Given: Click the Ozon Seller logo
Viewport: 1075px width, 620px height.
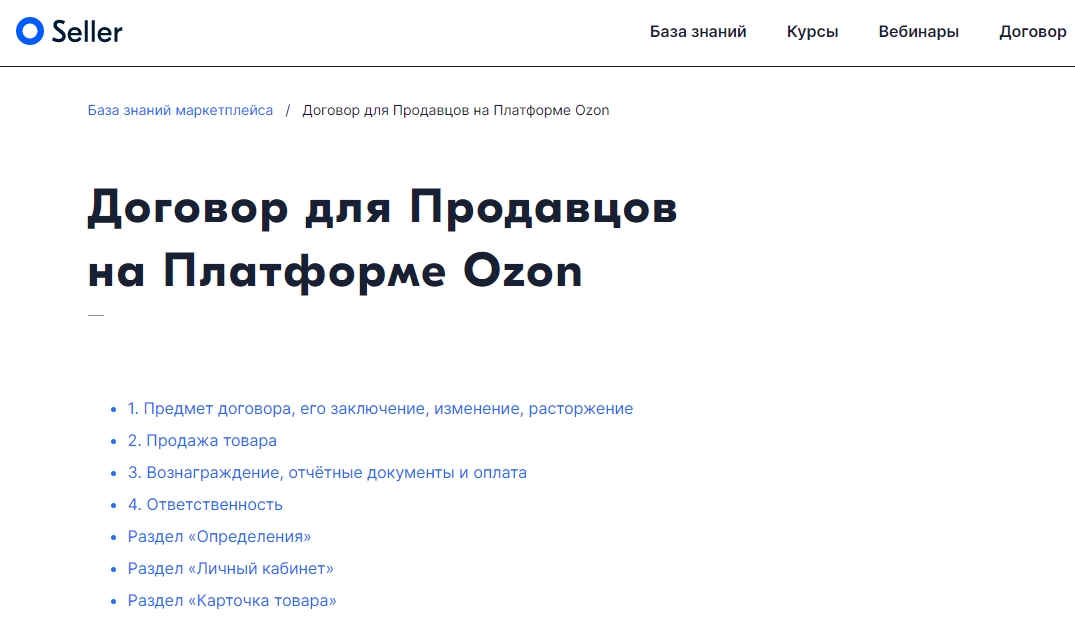Looking at the screenshot, I should coord(69,32).
